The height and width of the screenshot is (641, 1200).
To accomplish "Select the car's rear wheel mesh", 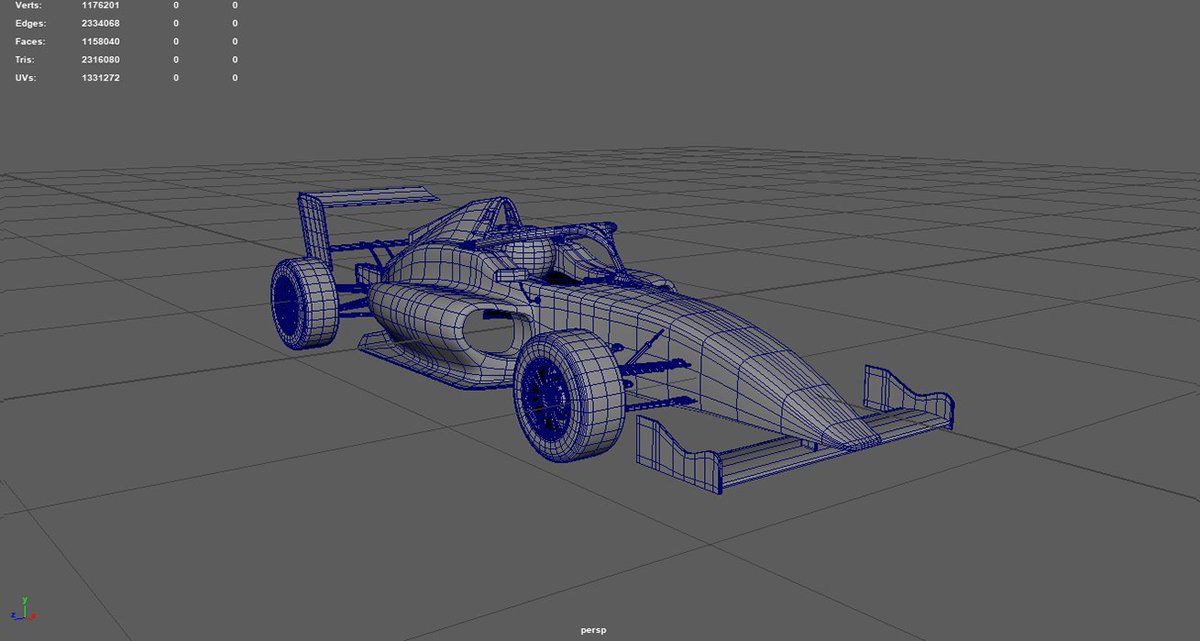I will pos(303,303).
